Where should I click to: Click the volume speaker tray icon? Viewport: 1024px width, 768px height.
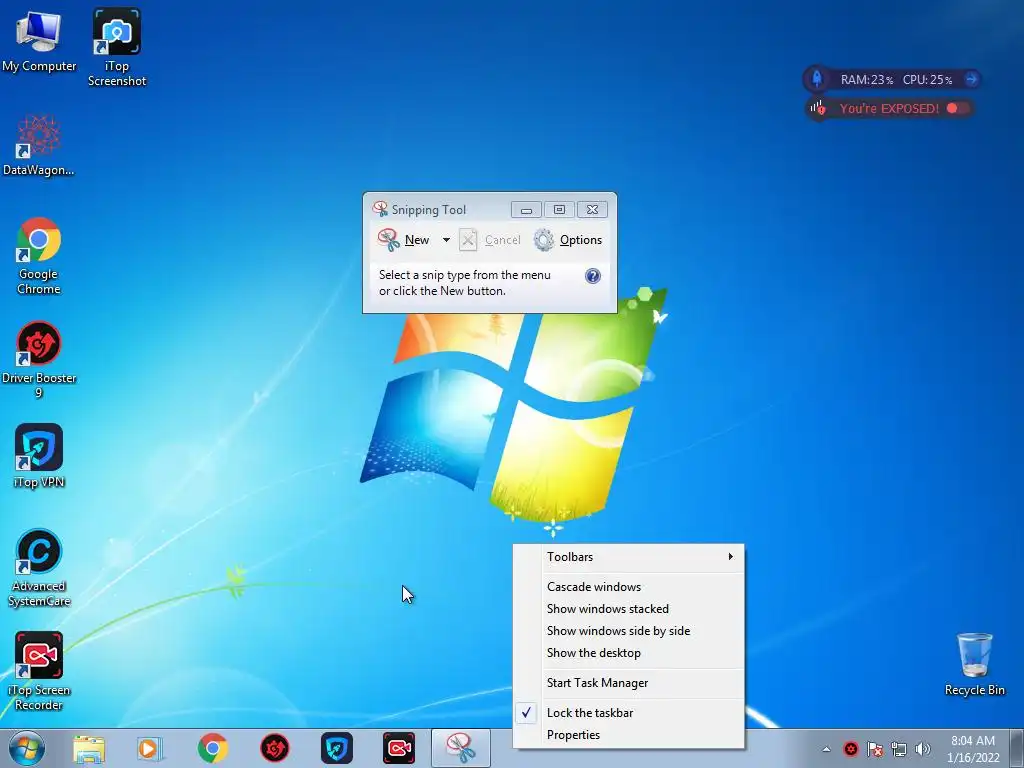point(923,749)
